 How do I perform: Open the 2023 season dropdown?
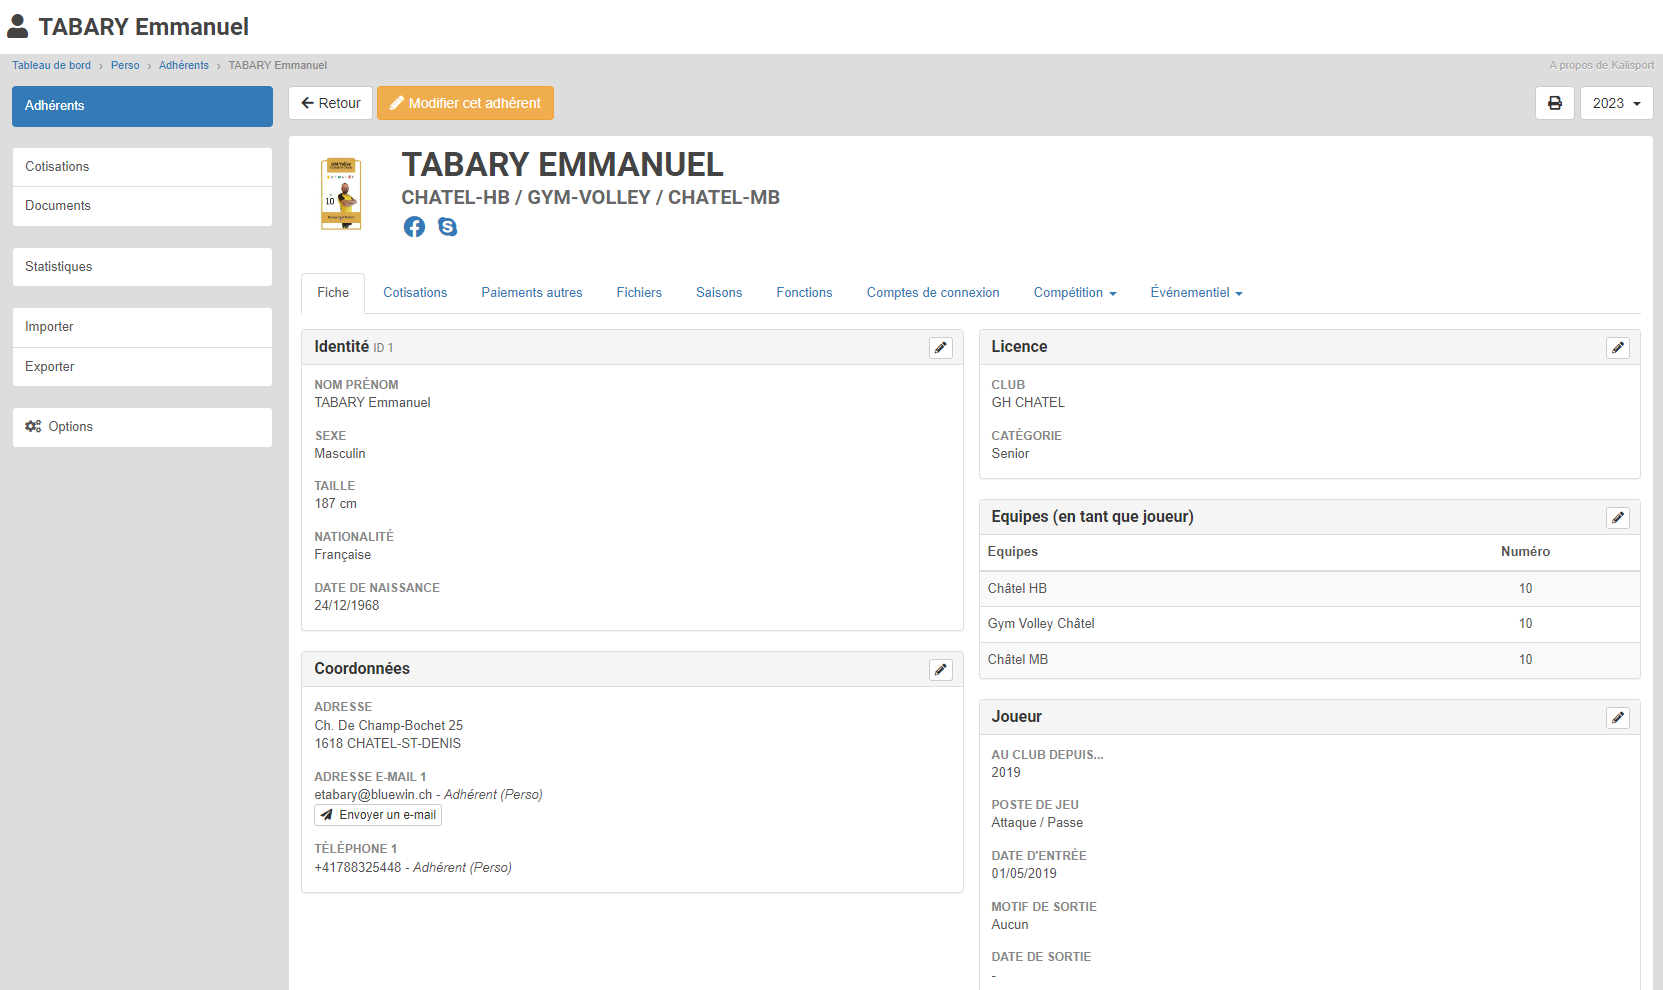[x=1616, y=103]
